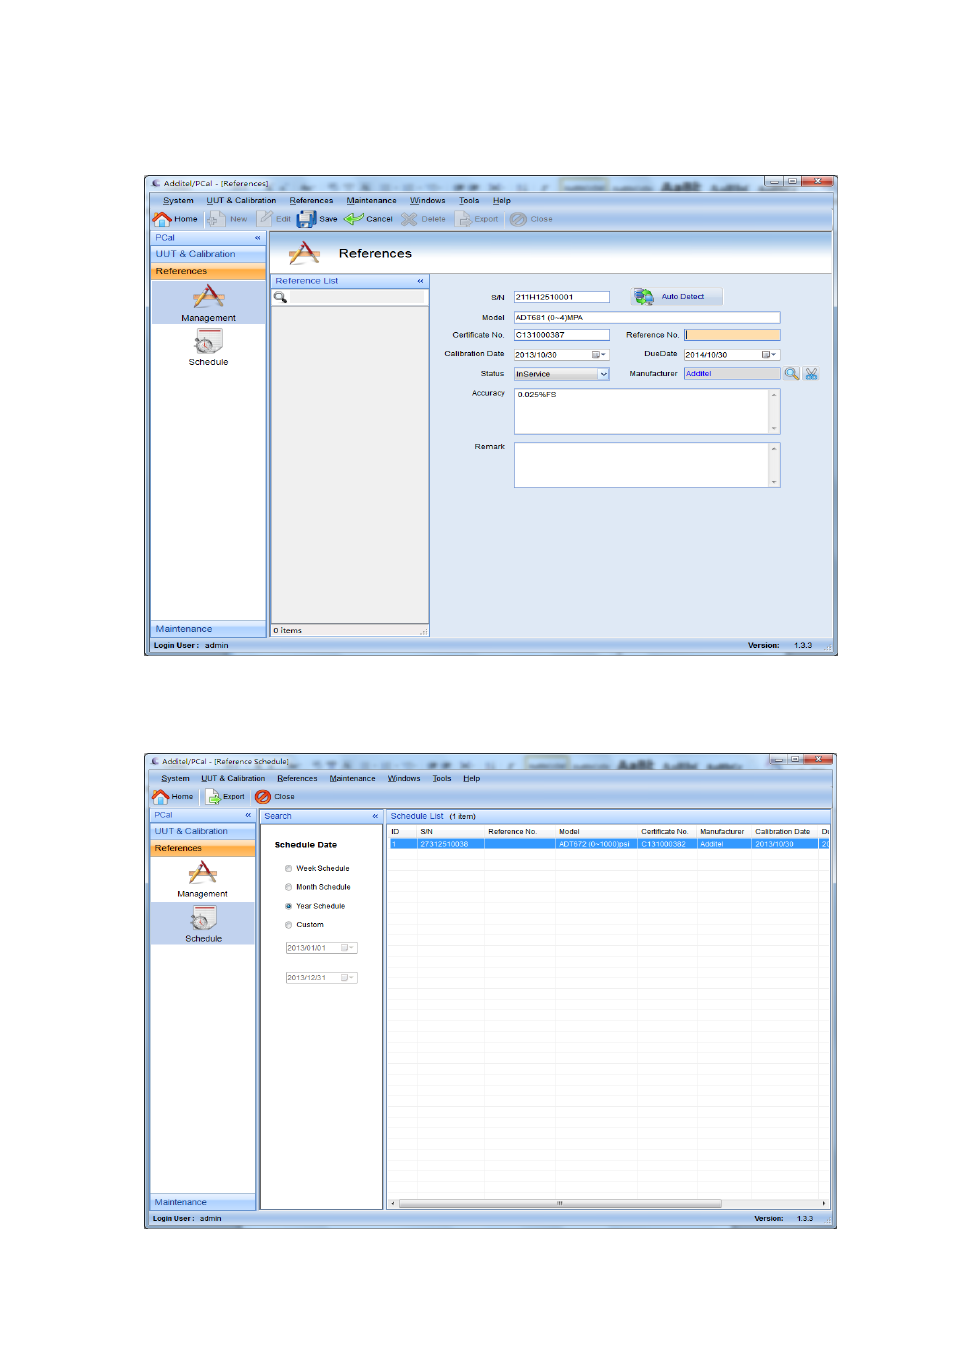955x1350 pixels.
Task: Click Save floppy icon in References window
Action: pos(306,219)
